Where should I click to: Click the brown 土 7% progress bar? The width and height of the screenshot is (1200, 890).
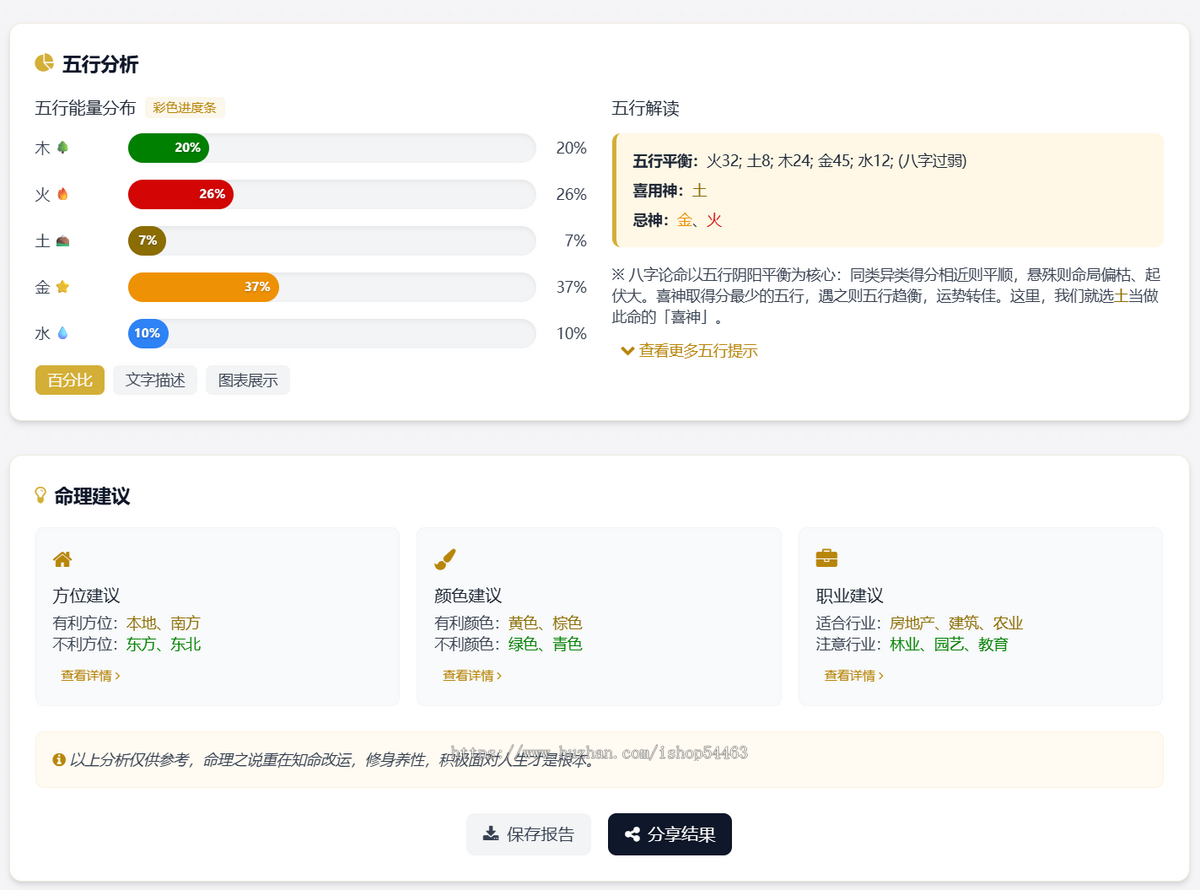(x=147, y=241)
